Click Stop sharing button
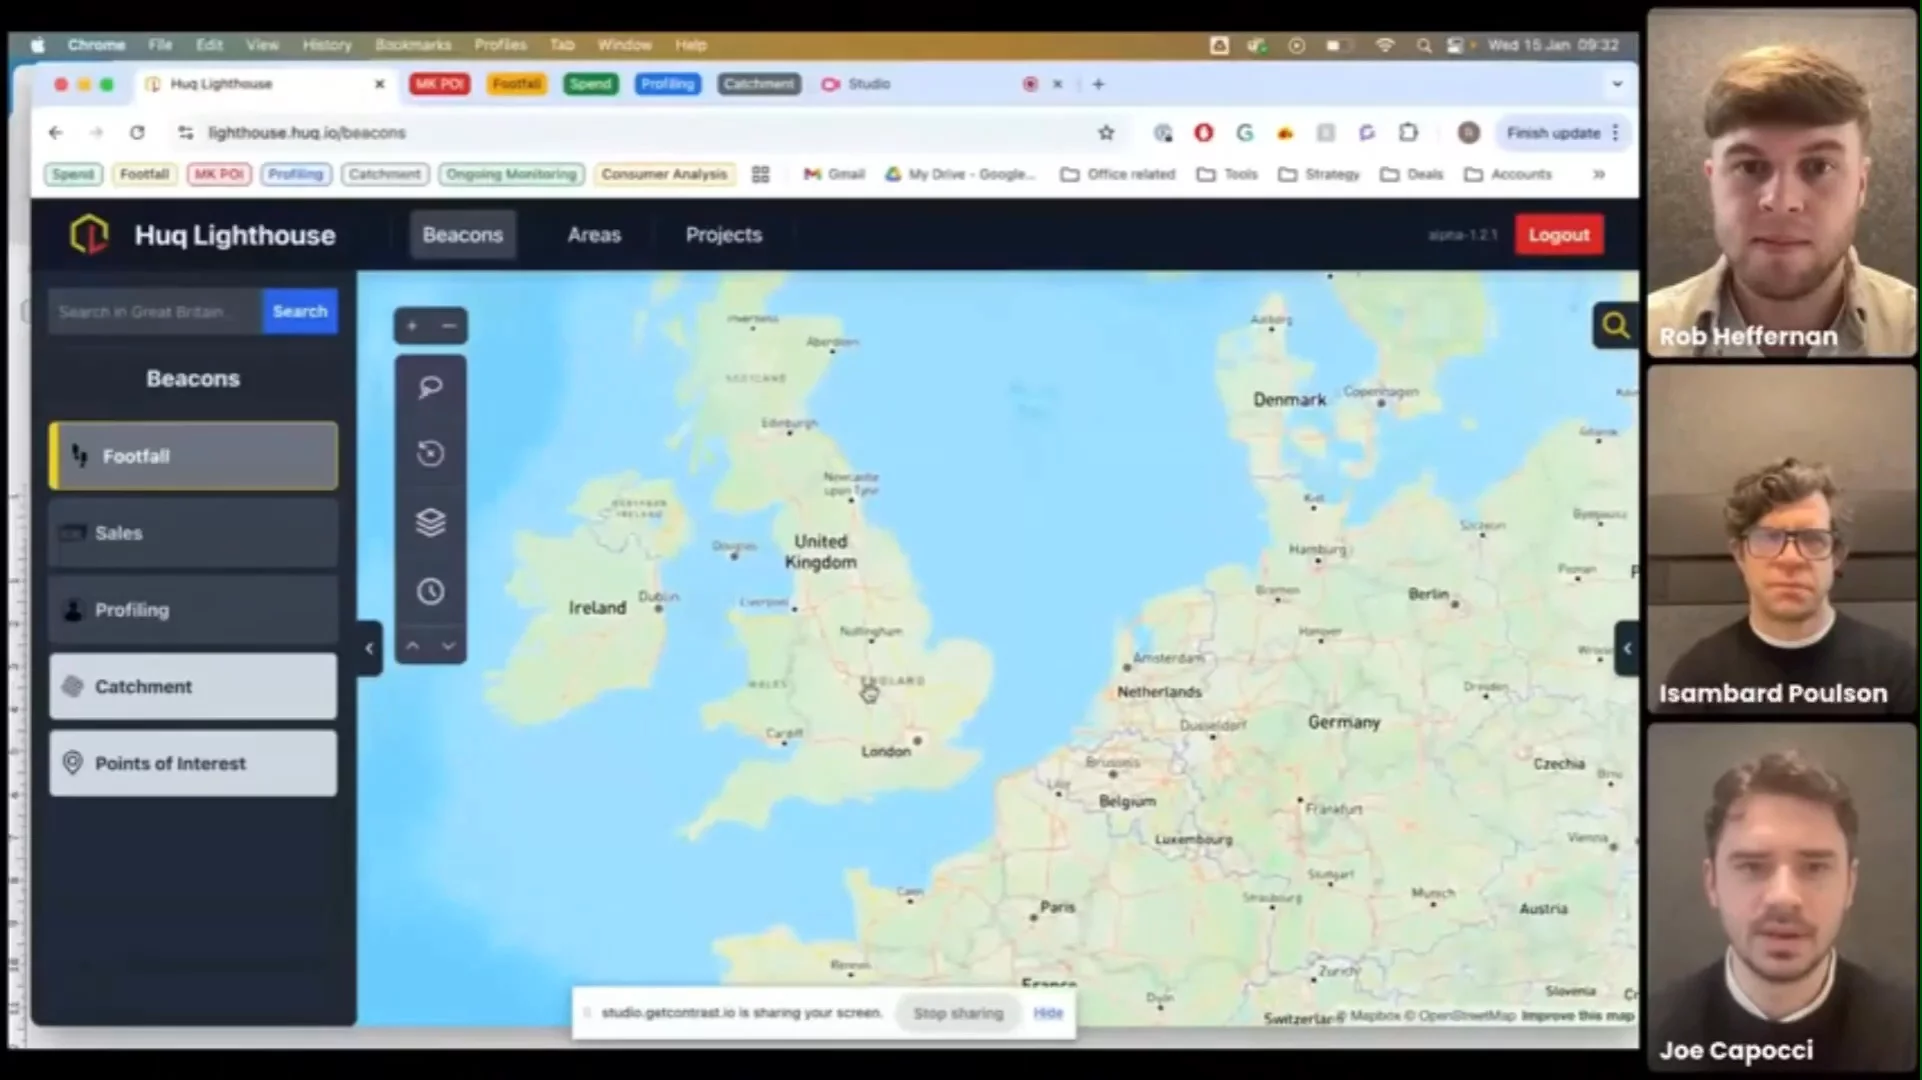This screenshot has width=1922, height=1080. (x=958, y=1013)
